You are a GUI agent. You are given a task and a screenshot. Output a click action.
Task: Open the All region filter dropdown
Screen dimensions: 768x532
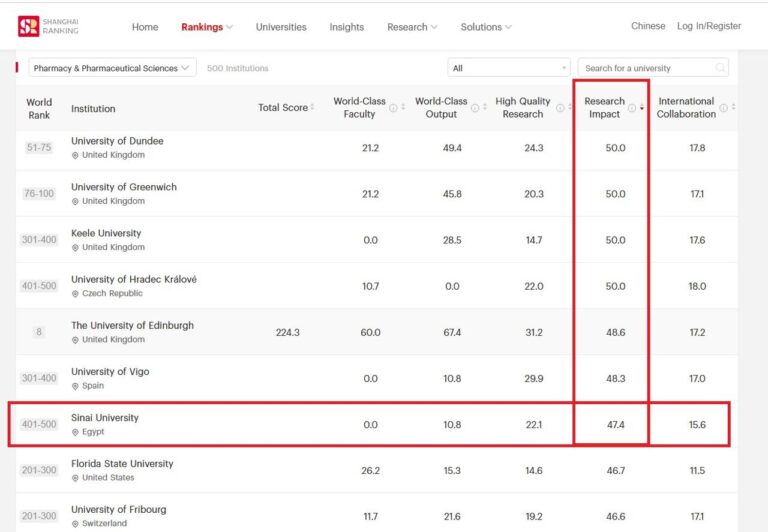click(x=508, y=68)
